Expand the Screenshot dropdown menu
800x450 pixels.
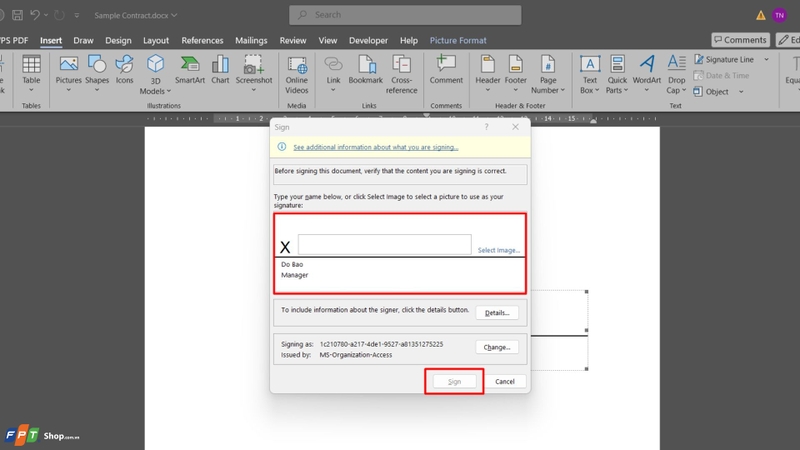254,90
